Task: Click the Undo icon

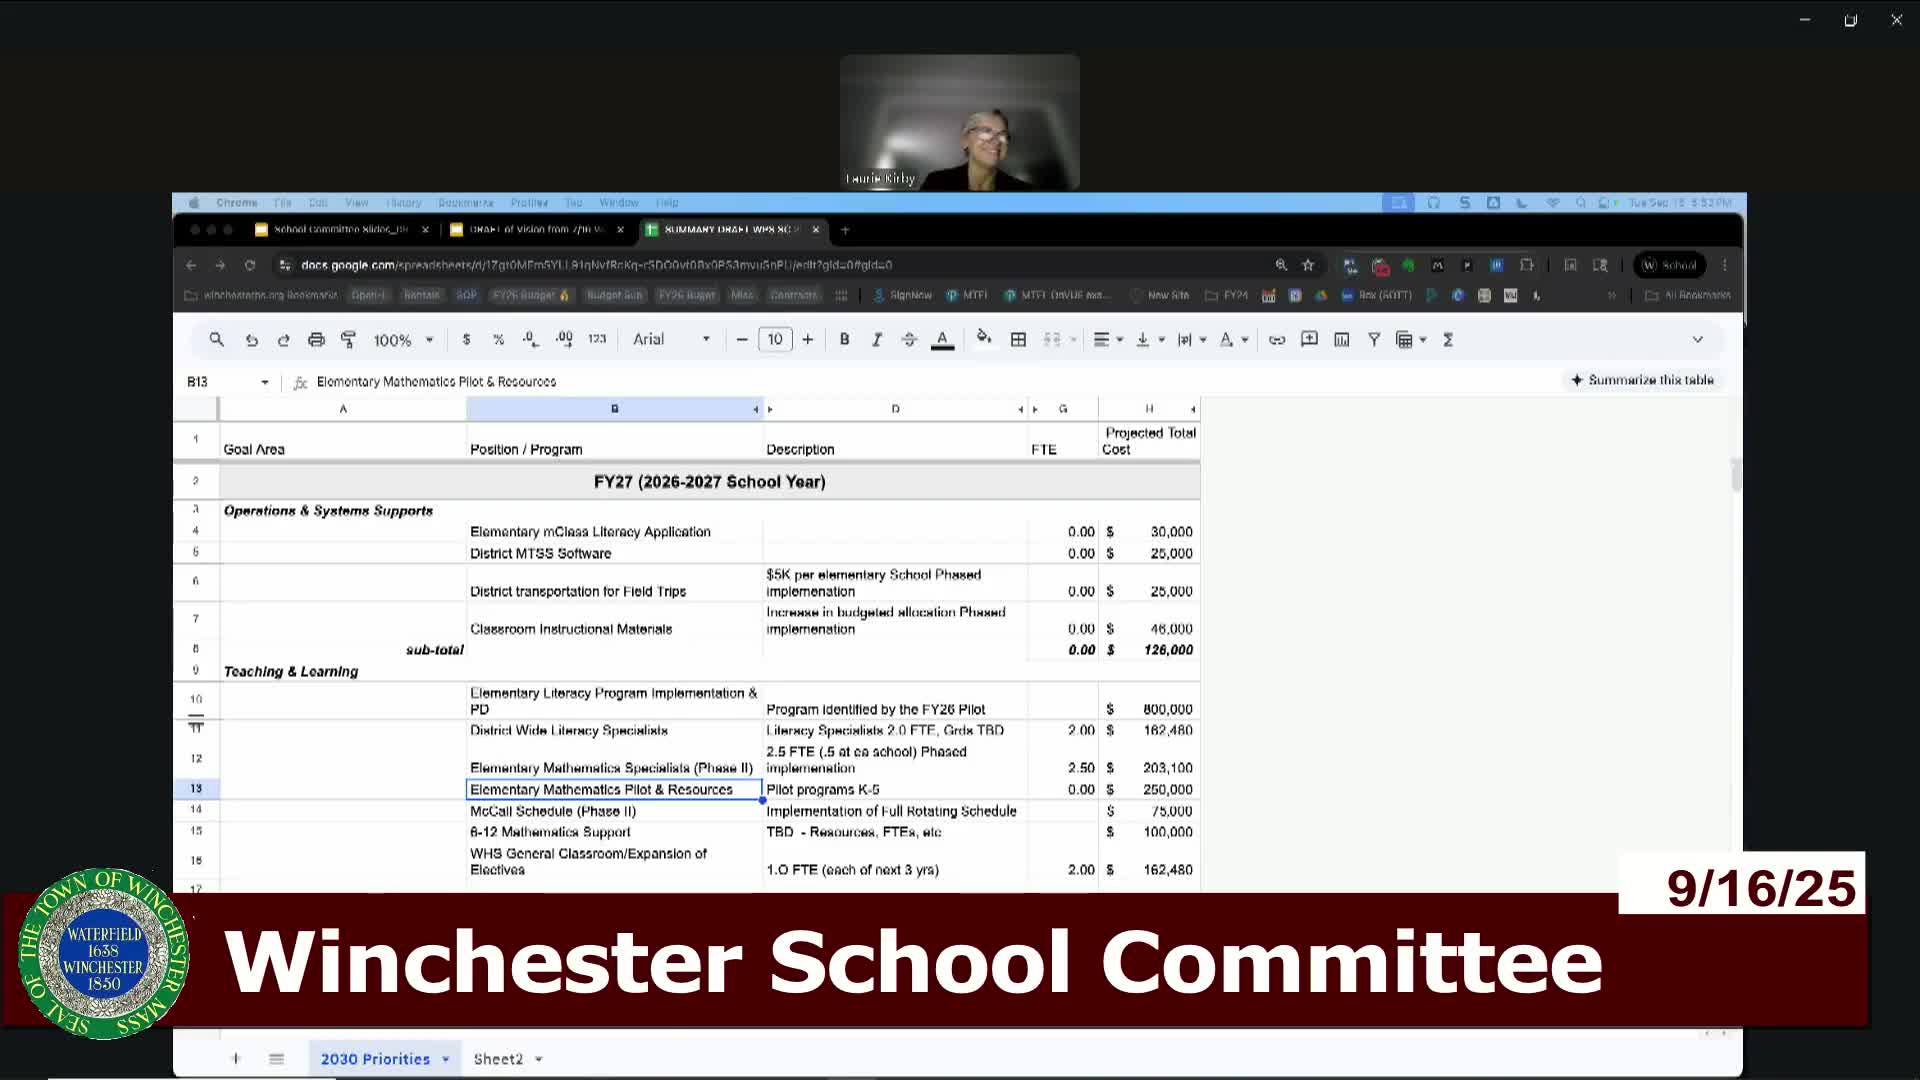Action: pos(252,340)
